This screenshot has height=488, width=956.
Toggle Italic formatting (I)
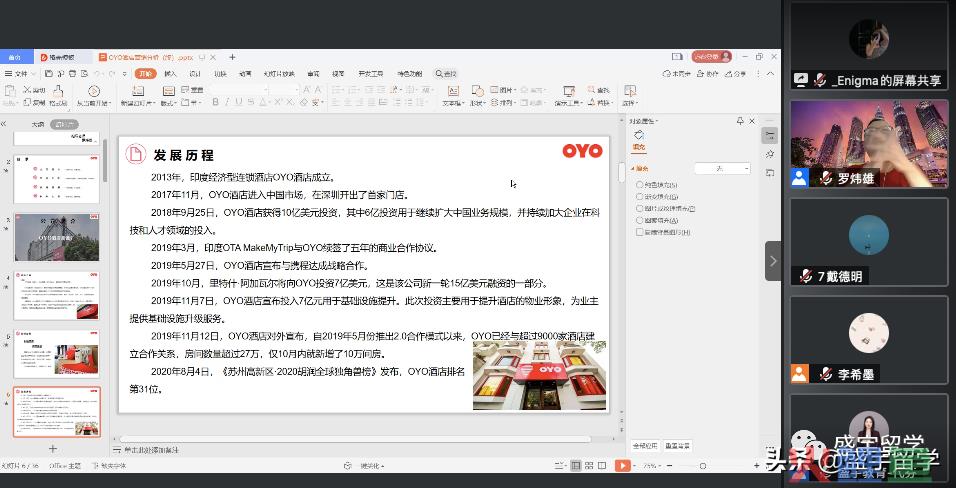[227, 102]
